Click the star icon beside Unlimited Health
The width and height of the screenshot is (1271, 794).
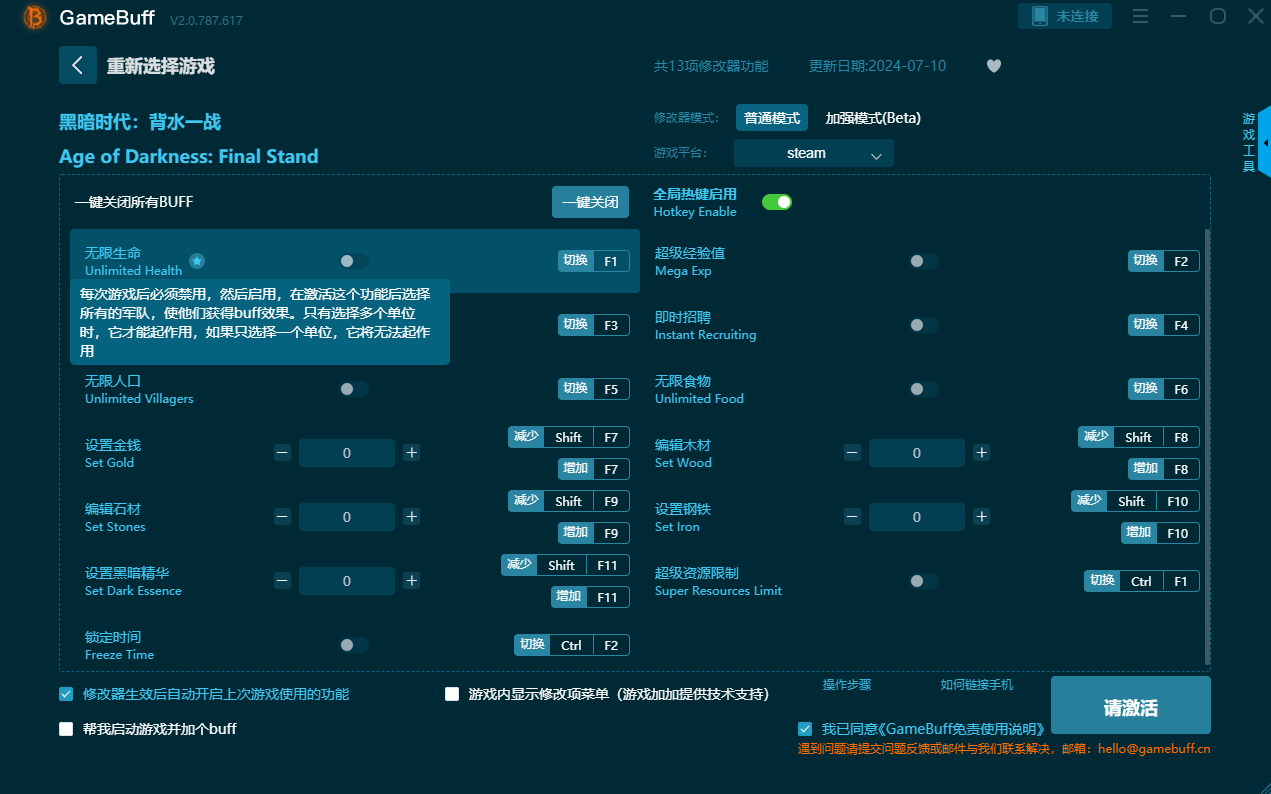[x=197, y=261]
